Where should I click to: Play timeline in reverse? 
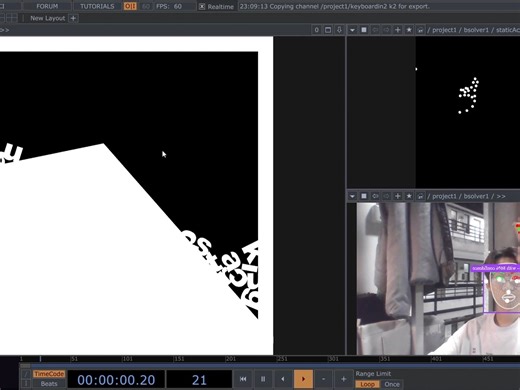point(283,379)
